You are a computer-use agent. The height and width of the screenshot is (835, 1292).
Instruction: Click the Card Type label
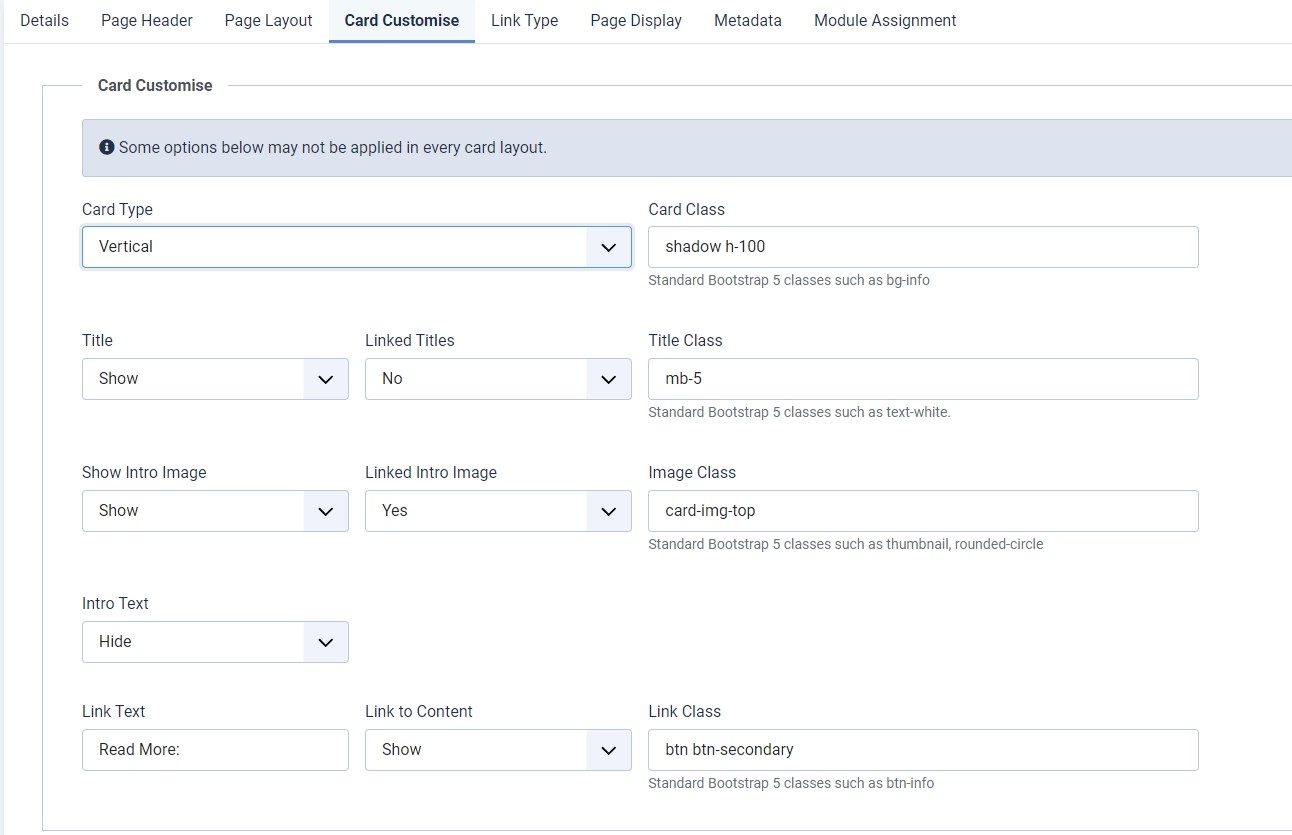(x=117, y=210)
